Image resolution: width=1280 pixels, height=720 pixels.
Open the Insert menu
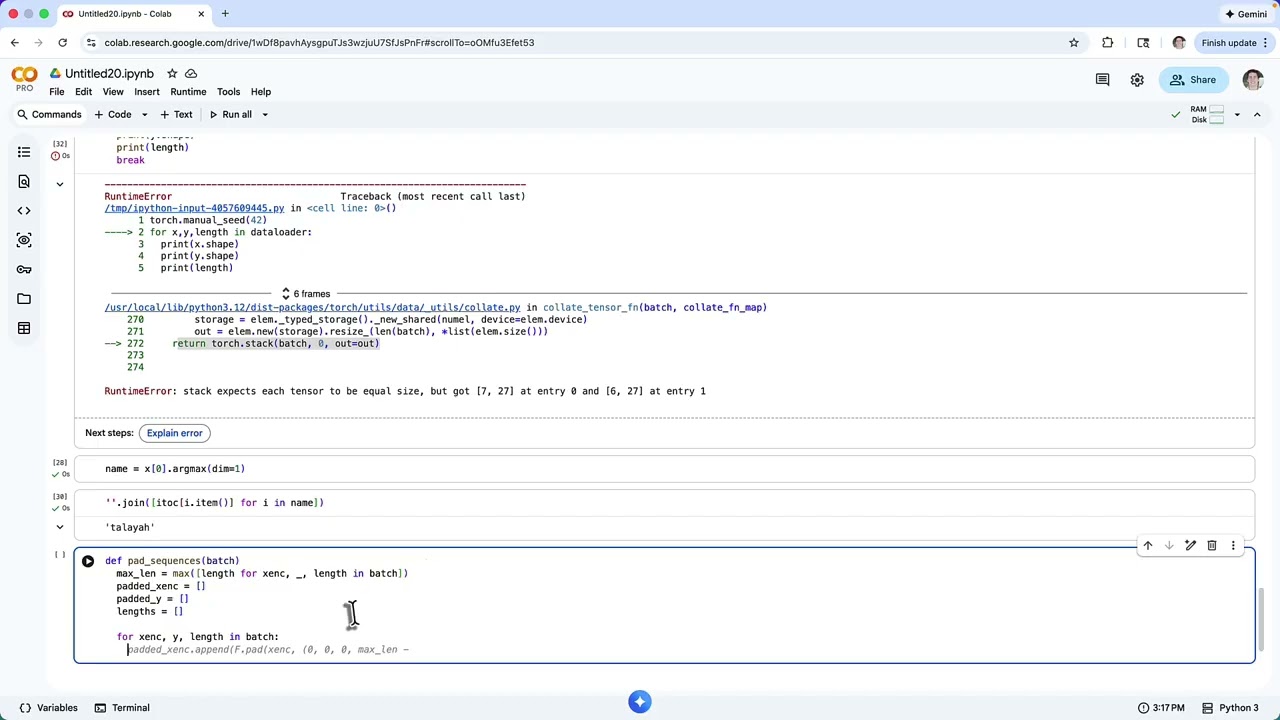147,92
